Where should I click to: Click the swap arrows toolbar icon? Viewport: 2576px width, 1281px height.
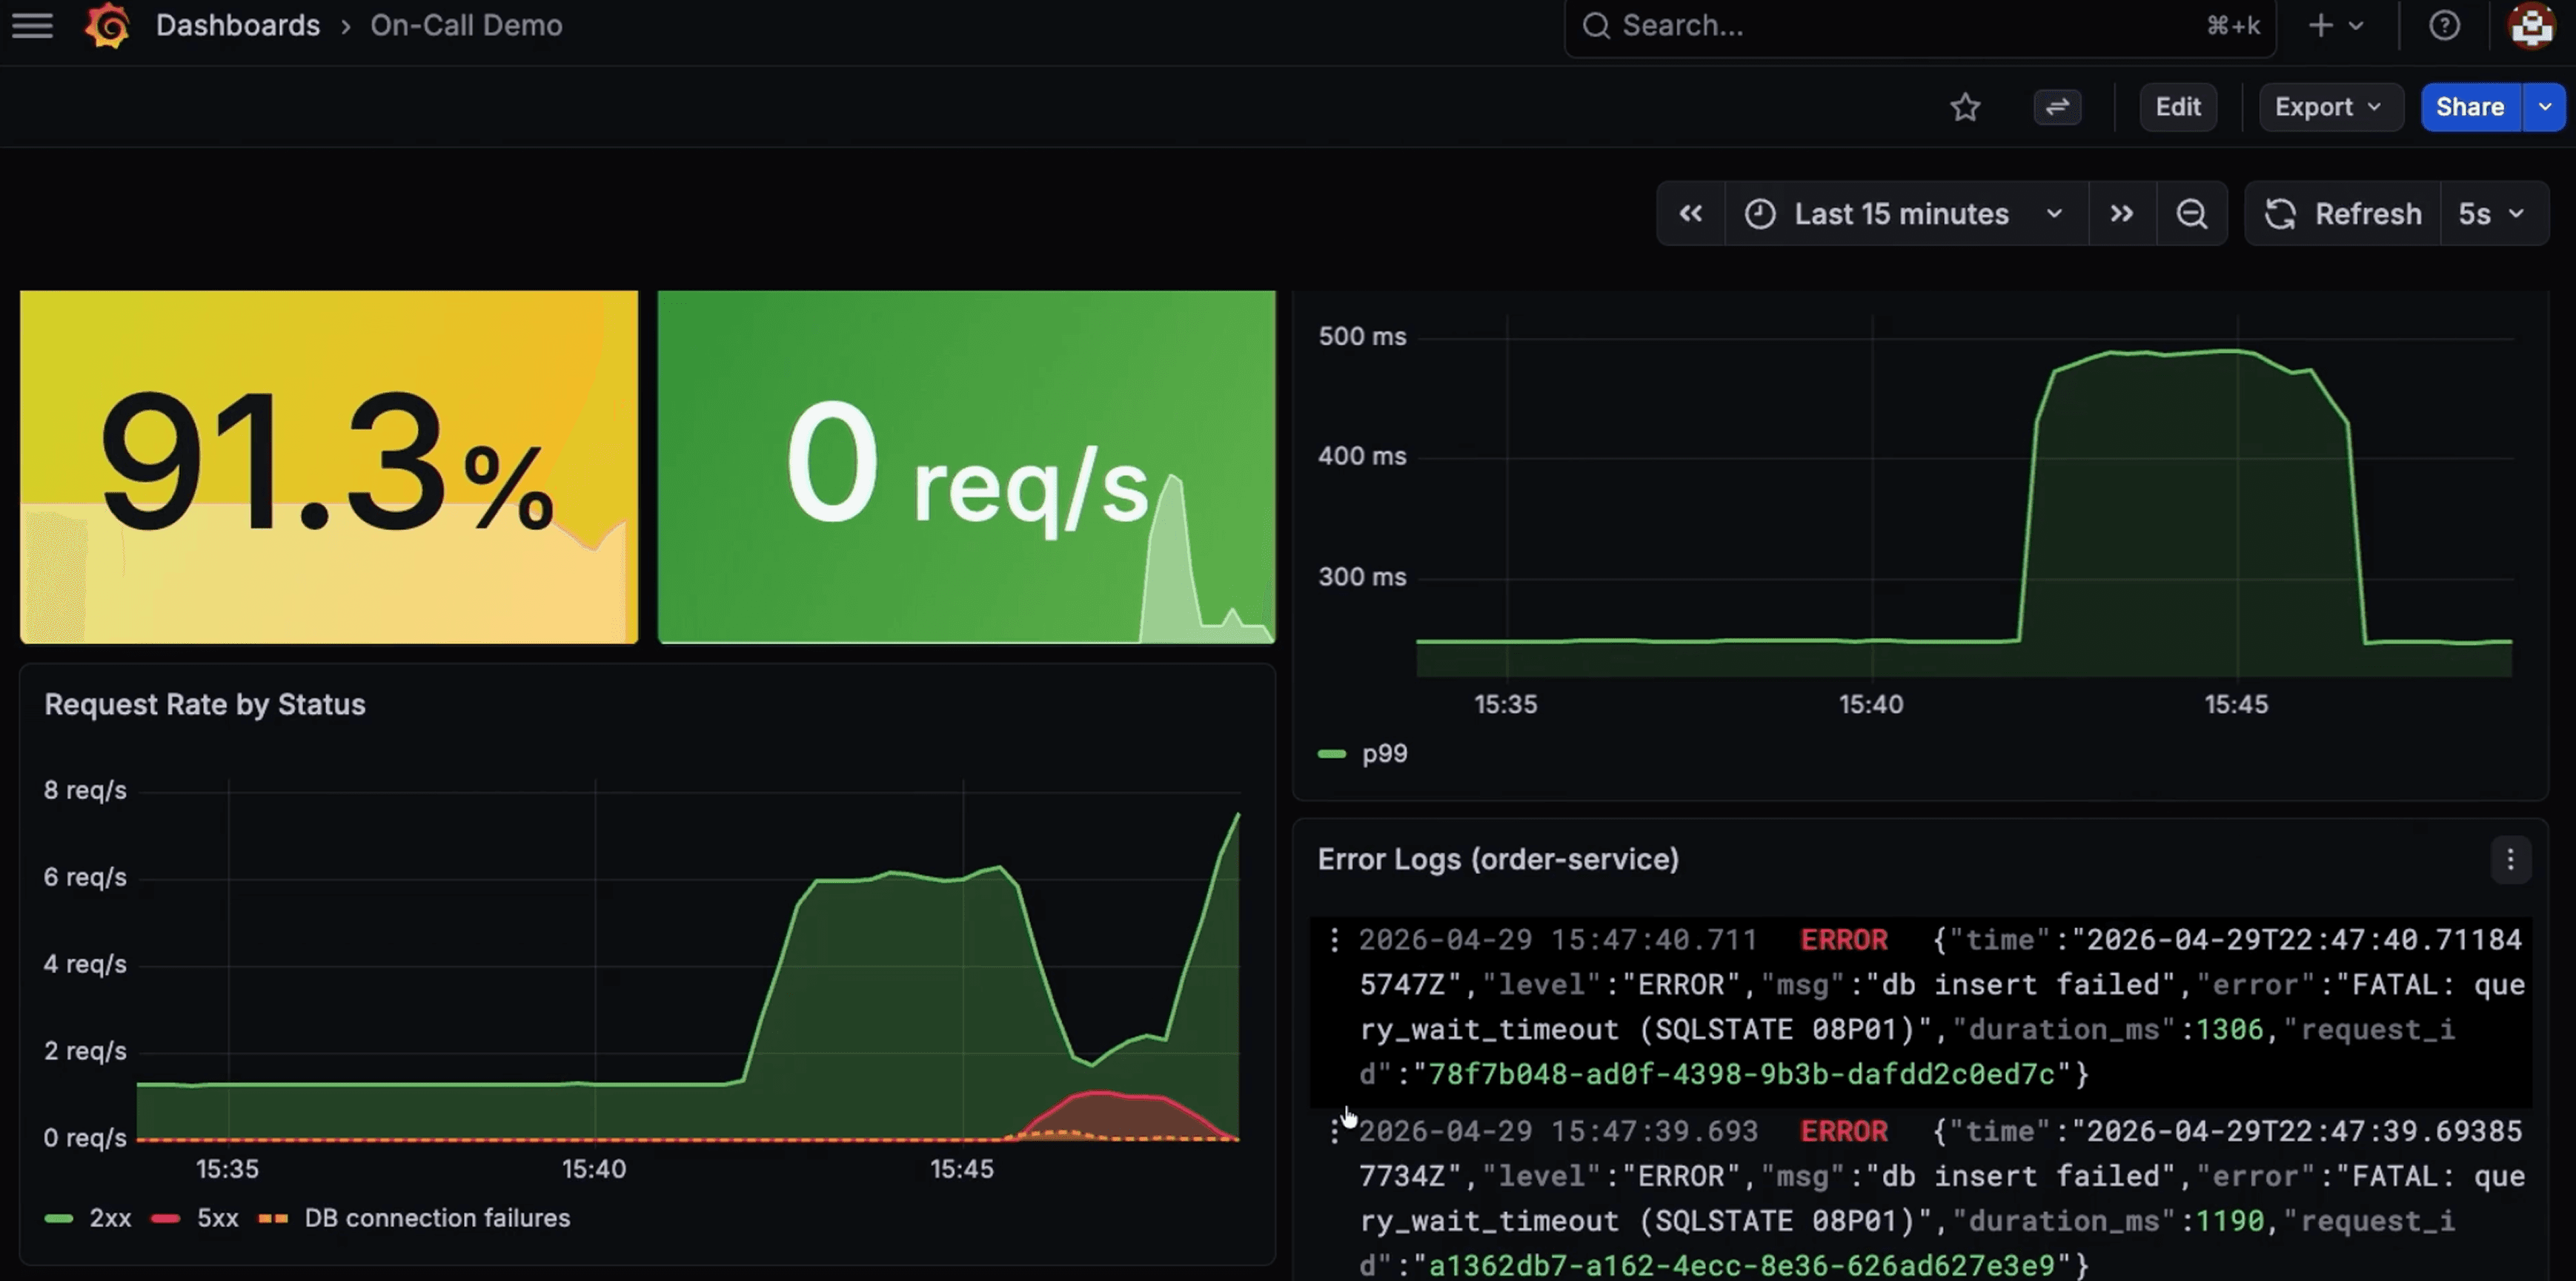[2057, 107]
